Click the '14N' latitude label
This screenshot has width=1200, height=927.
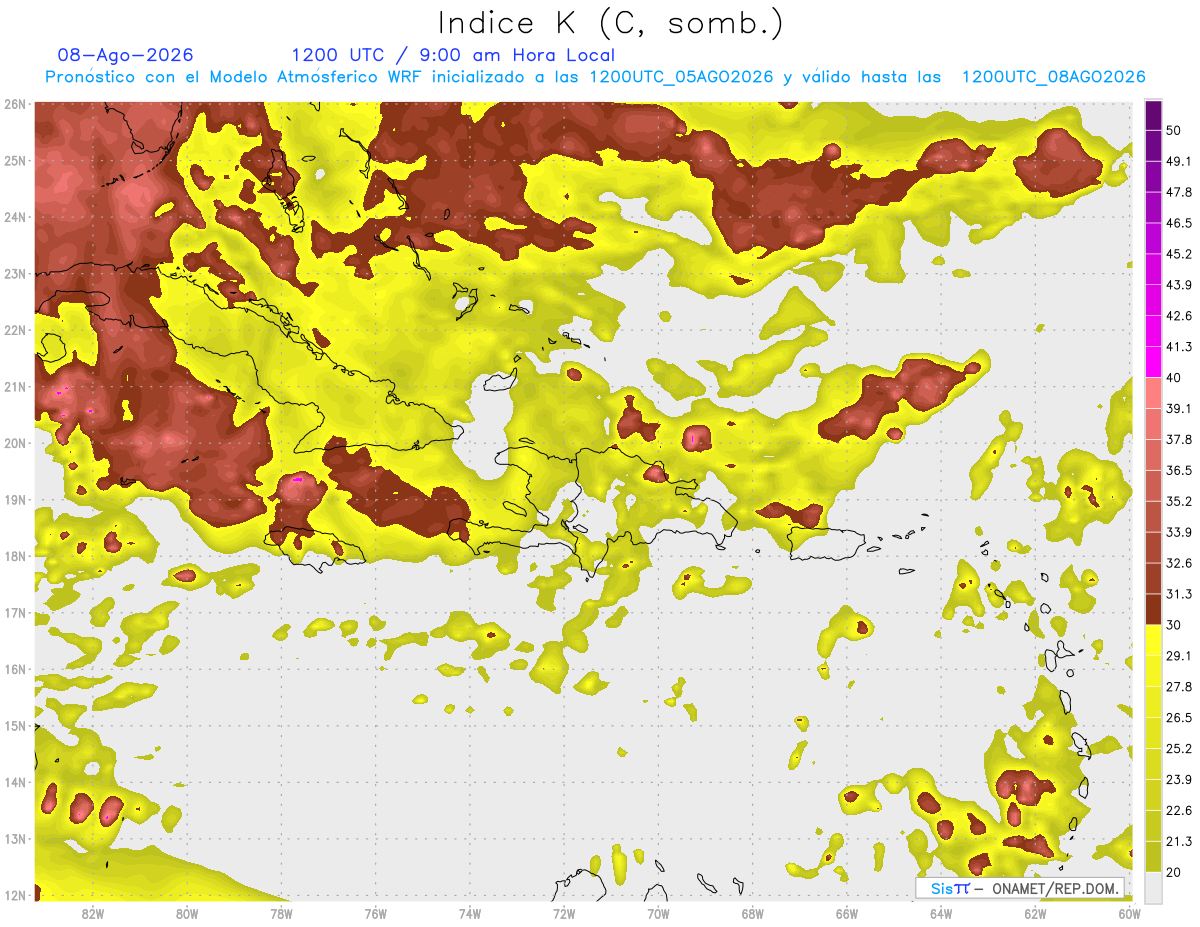15,782
